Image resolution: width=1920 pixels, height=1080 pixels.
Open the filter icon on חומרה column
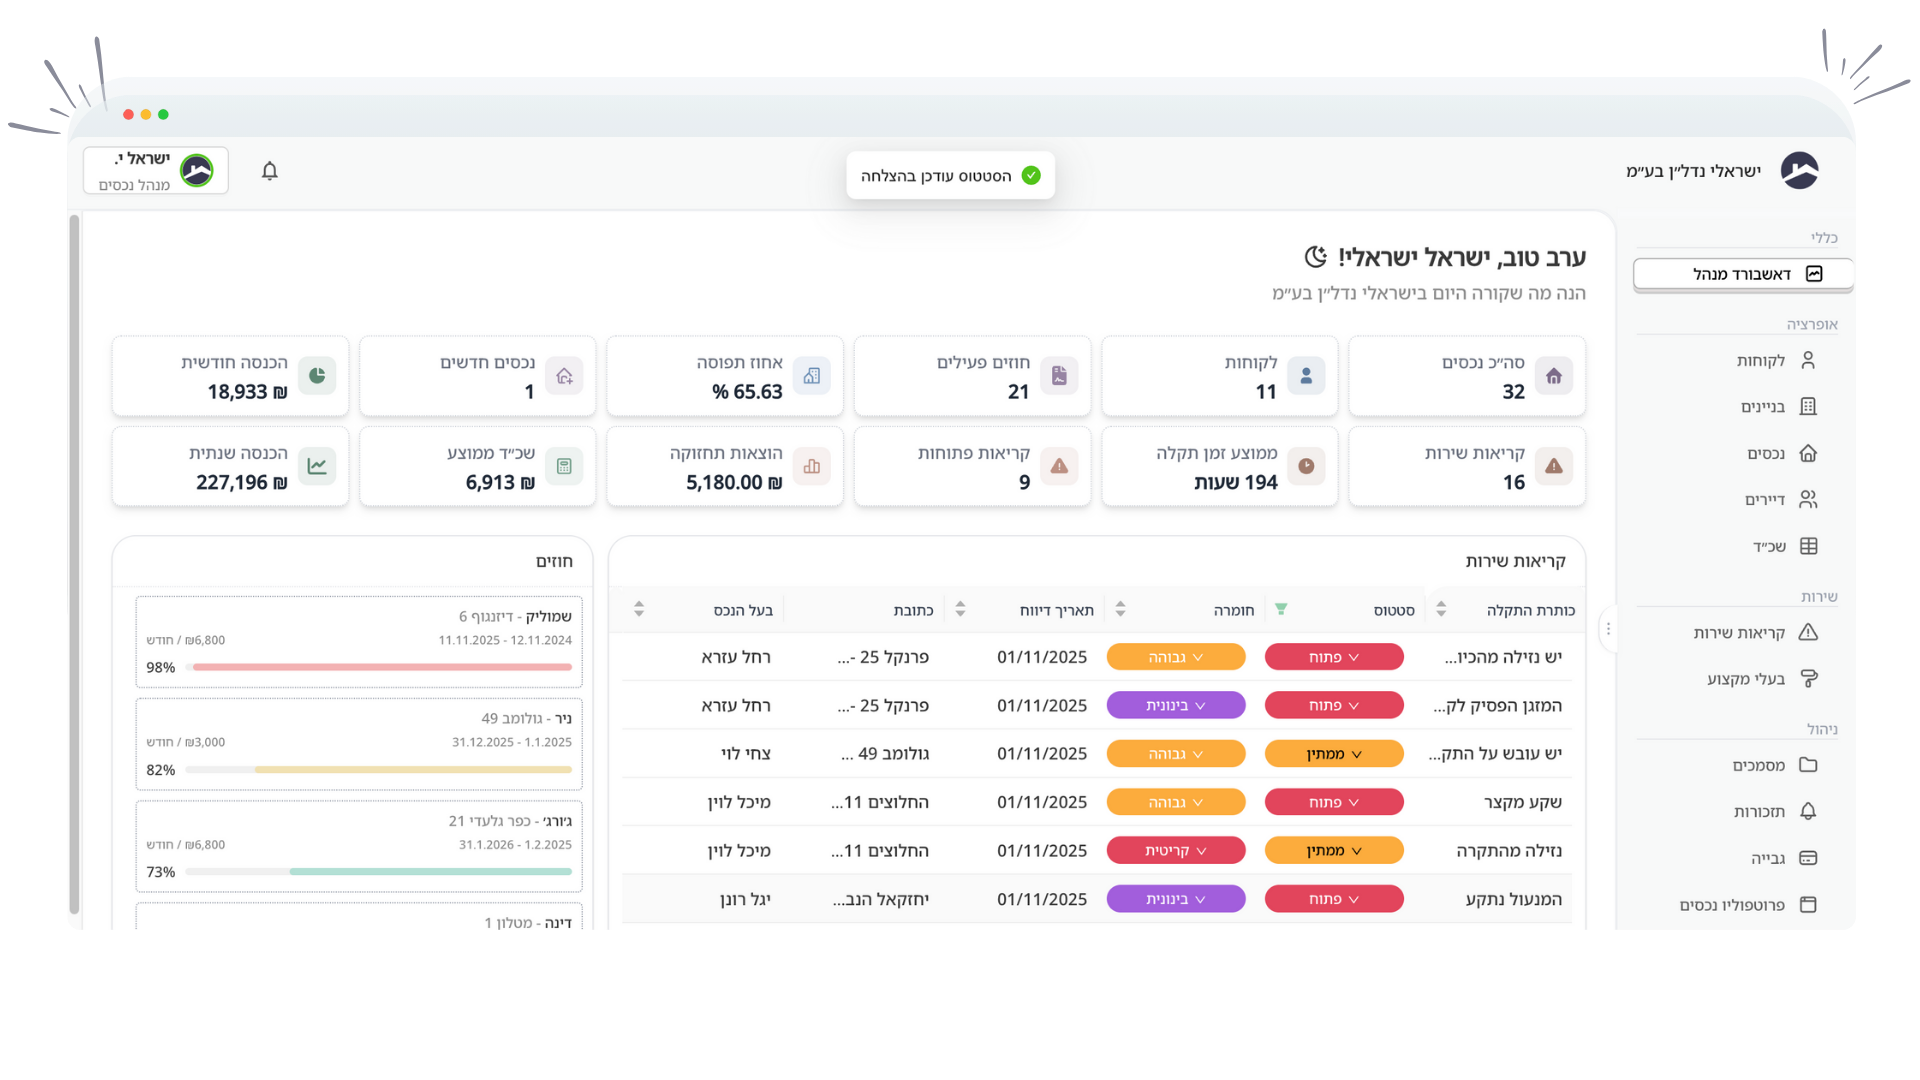(x=1283, y=608)
